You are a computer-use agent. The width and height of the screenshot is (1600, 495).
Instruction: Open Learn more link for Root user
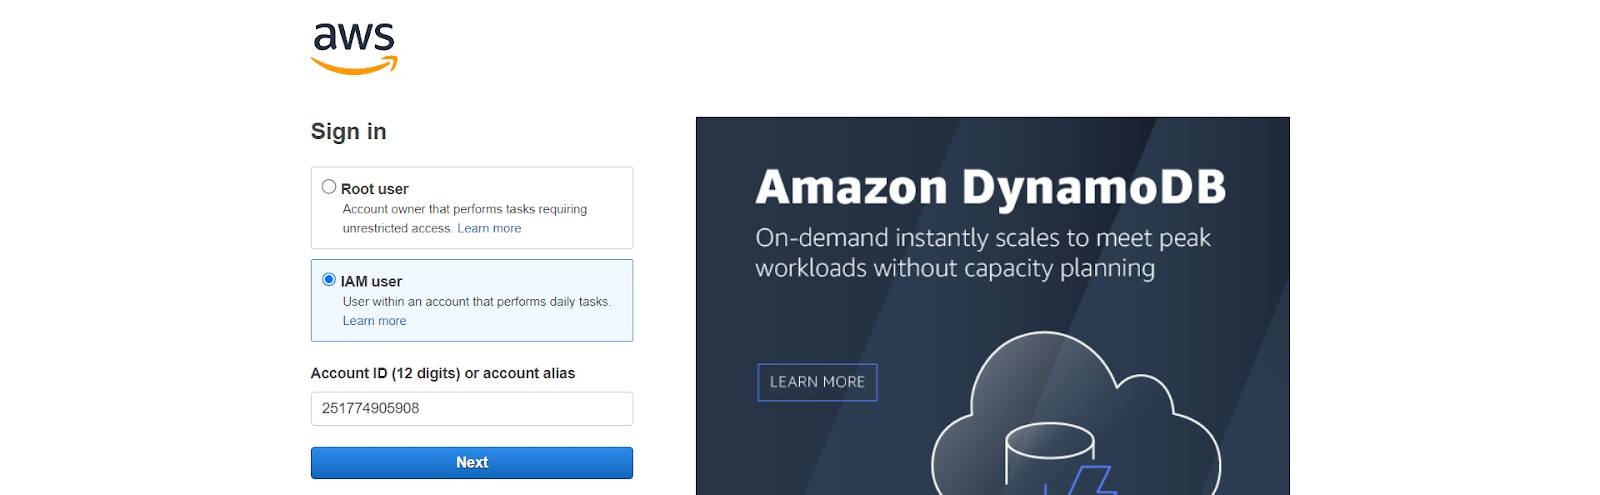click(x=489, y=228)
